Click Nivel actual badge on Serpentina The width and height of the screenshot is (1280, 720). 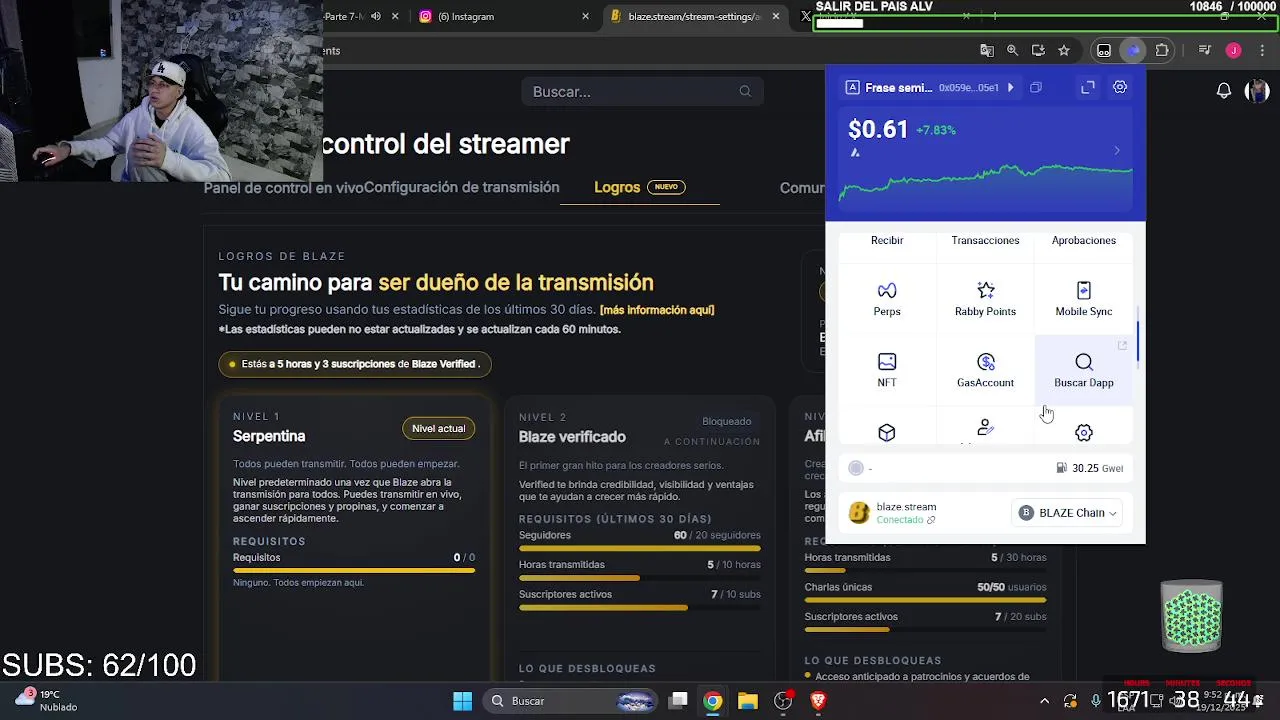click(x=439, y=428)
